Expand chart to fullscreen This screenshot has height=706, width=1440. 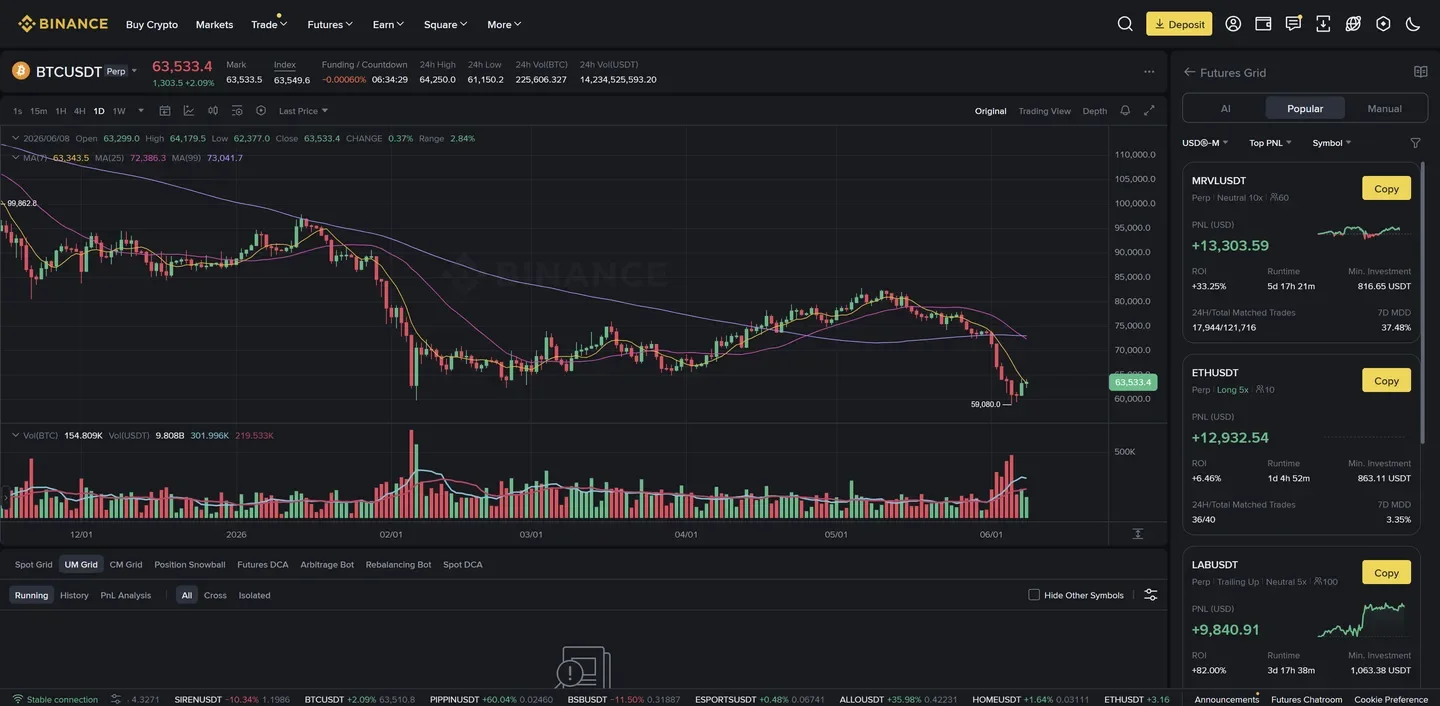(x=1149, y=111)
